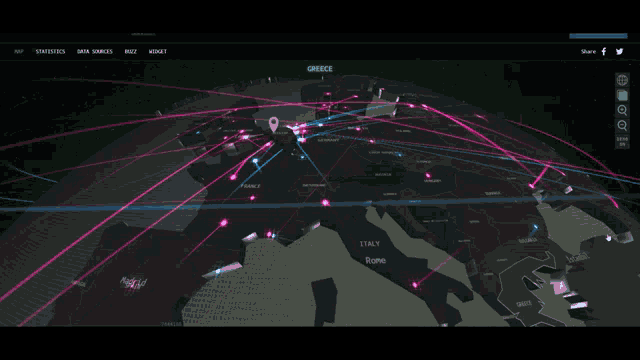
Task: Switch to the flat map view
Action: tap(622, 95)
